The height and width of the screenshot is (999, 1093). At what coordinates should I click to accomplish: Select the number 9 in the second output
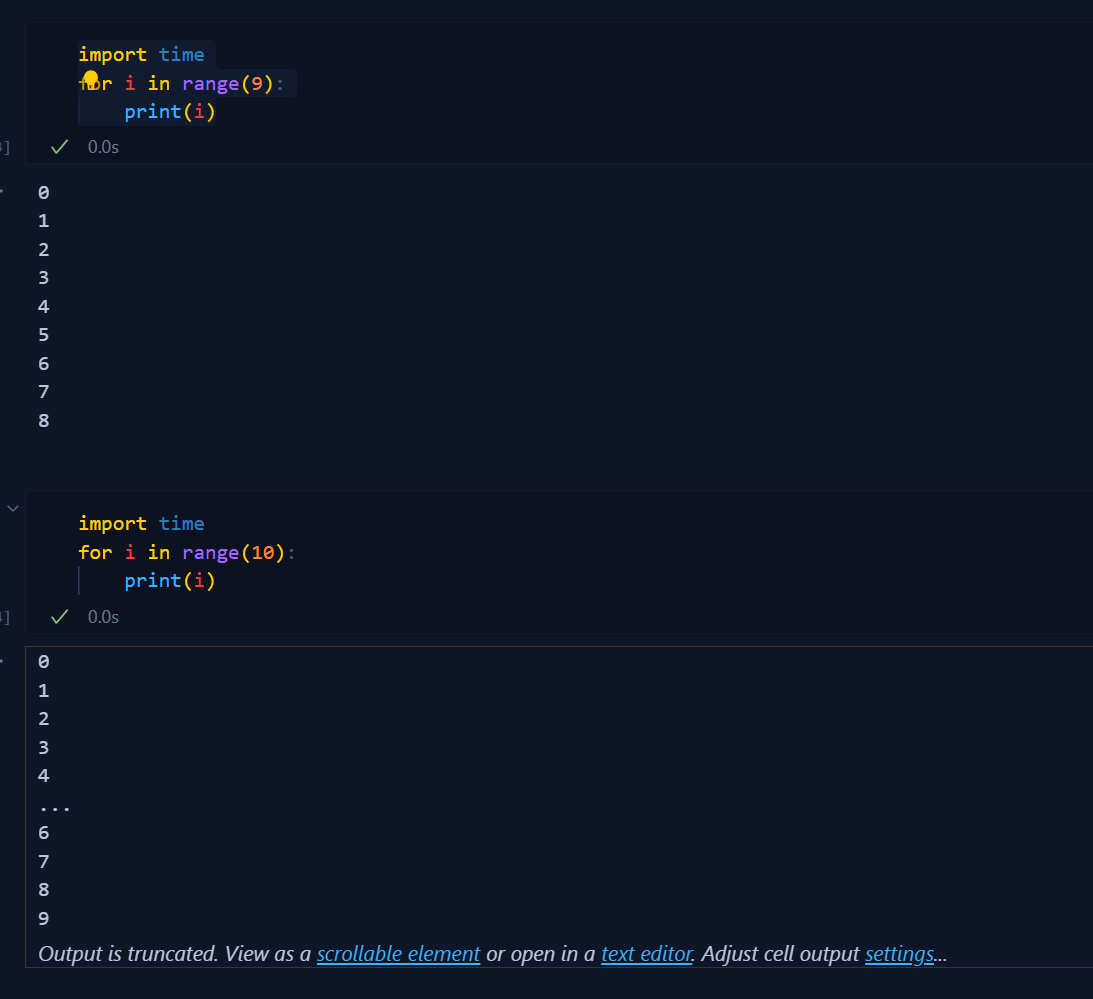click(x=43, y=918)
